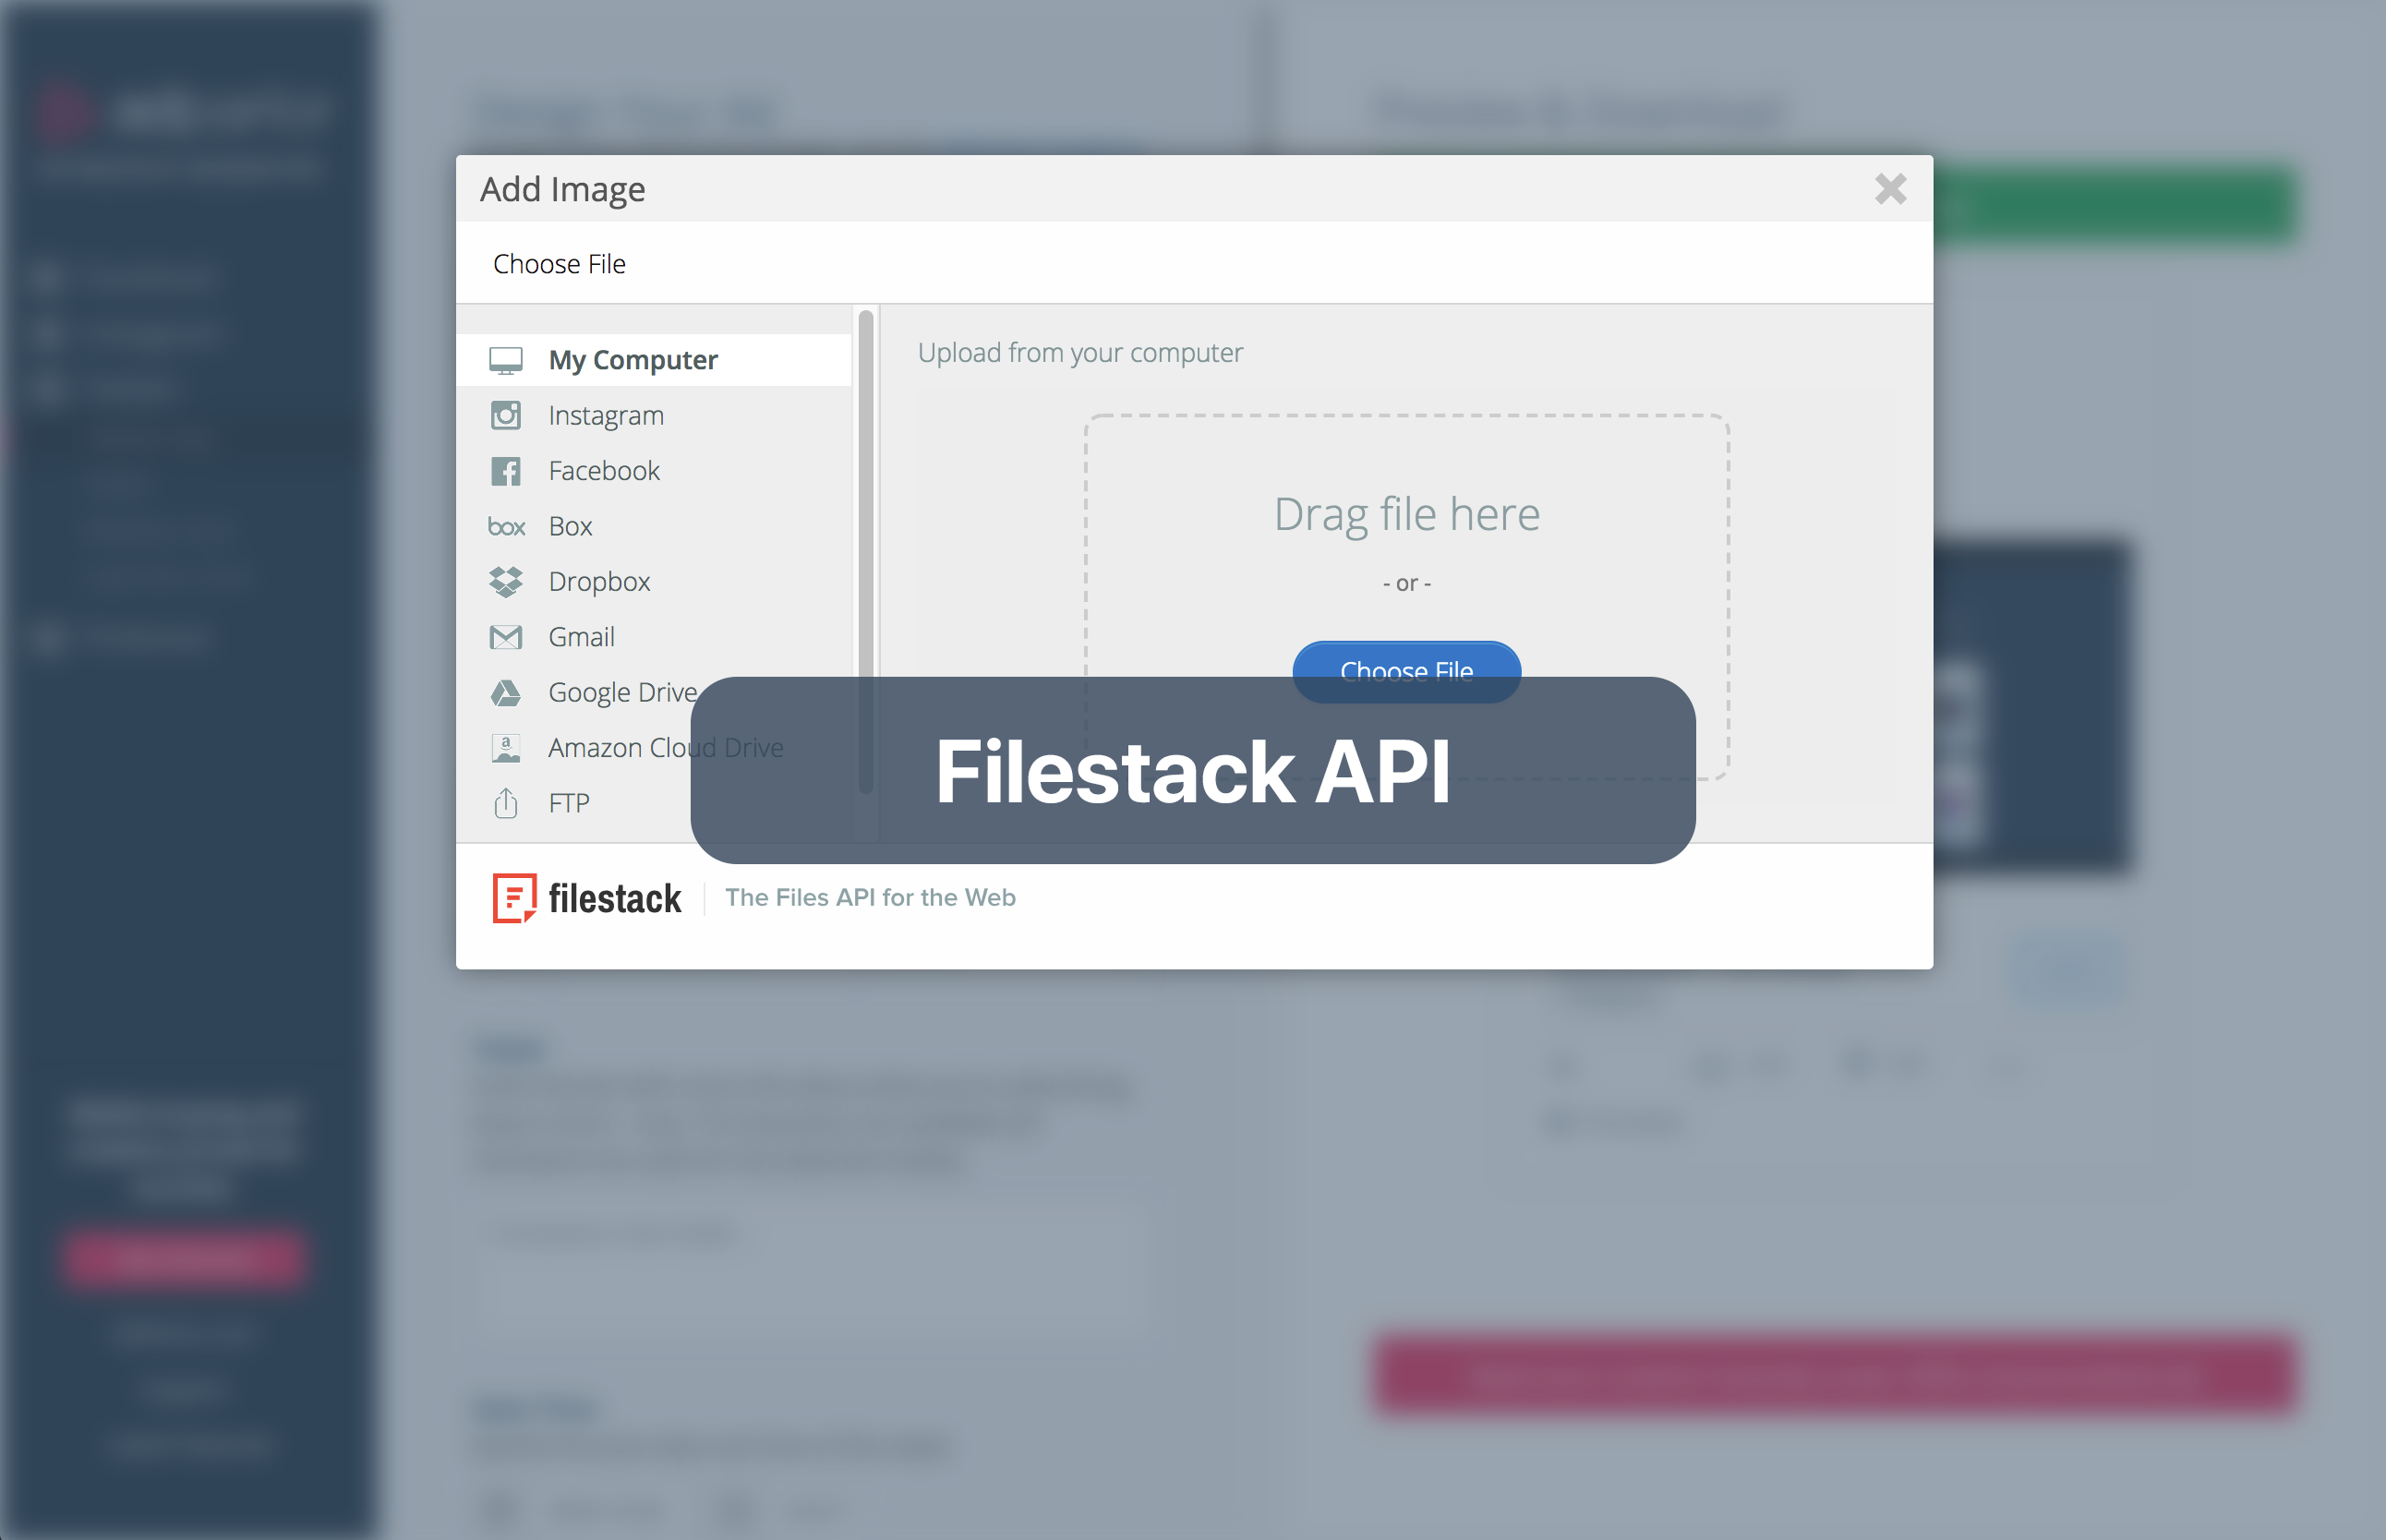Select My Computer from the source list
The height and width of the screenshot is (1540, 2386).
(633, 359)
